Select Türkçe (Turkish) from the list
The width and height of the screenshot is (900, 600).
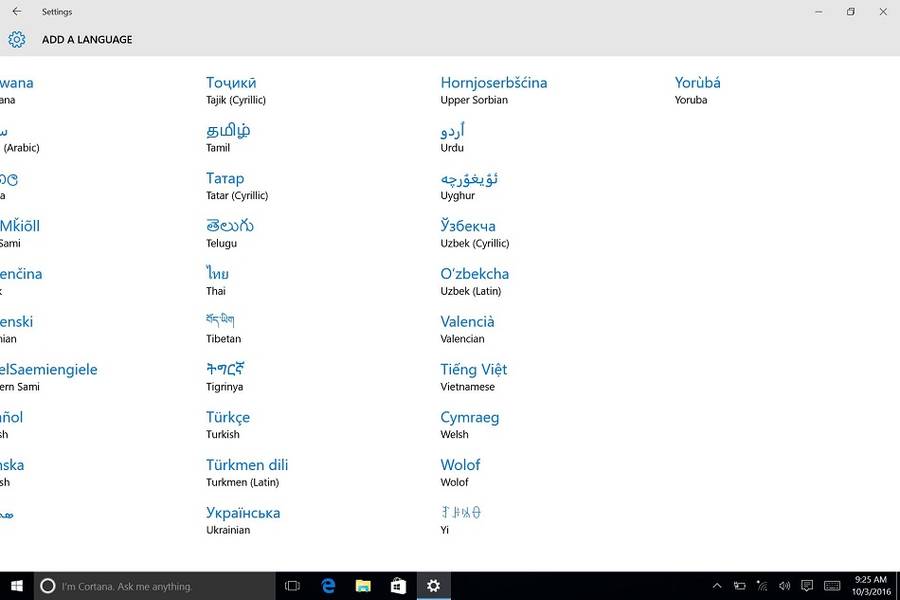[228, 425]
